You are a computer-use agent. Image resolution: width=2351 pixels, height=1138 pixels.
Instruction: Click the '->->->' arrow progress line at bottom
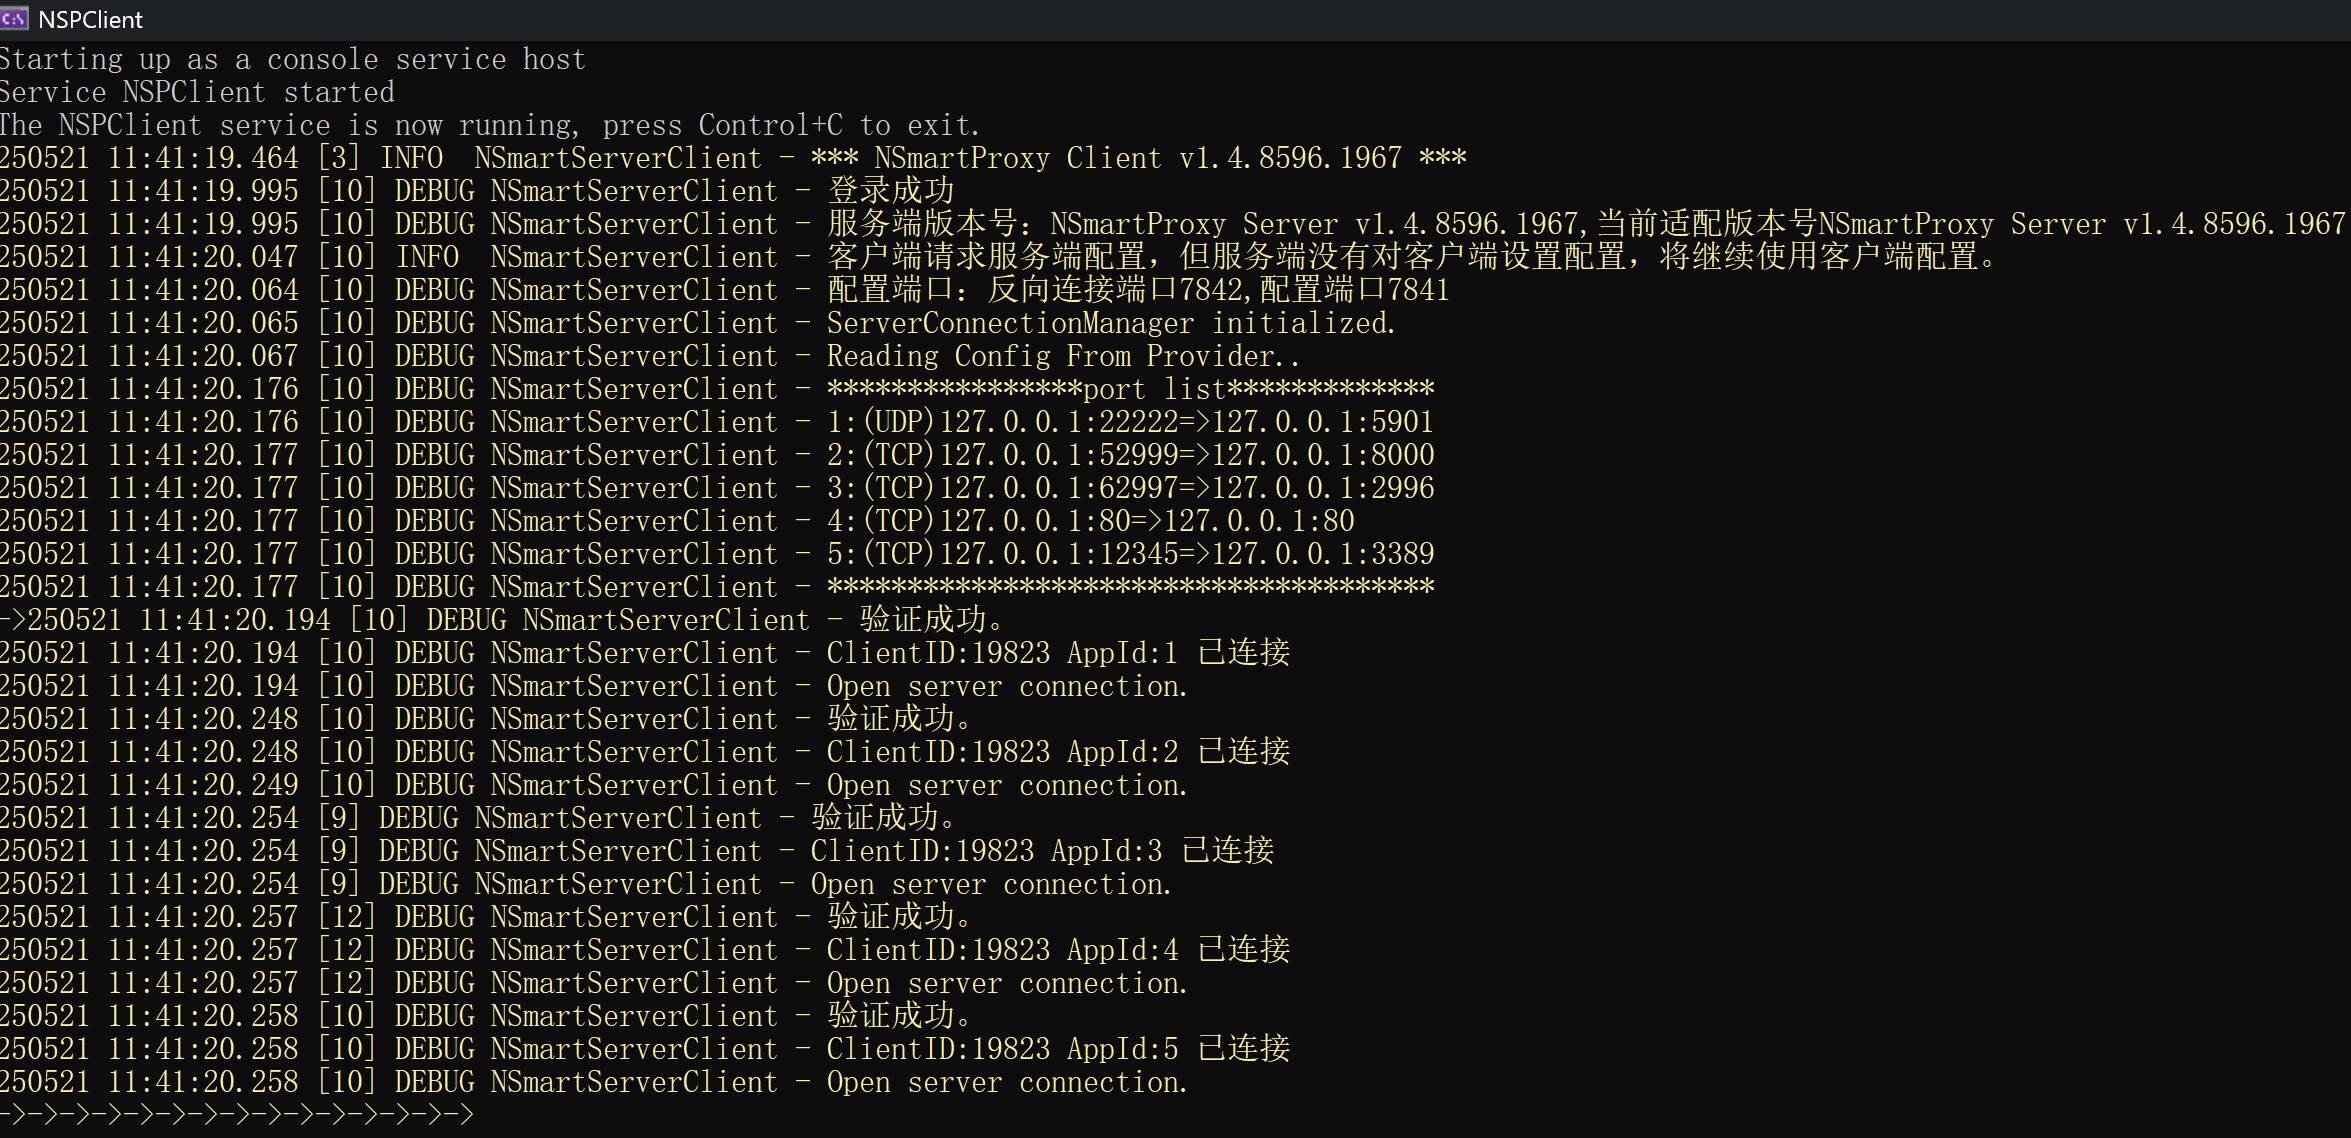tap(237, 1115)
